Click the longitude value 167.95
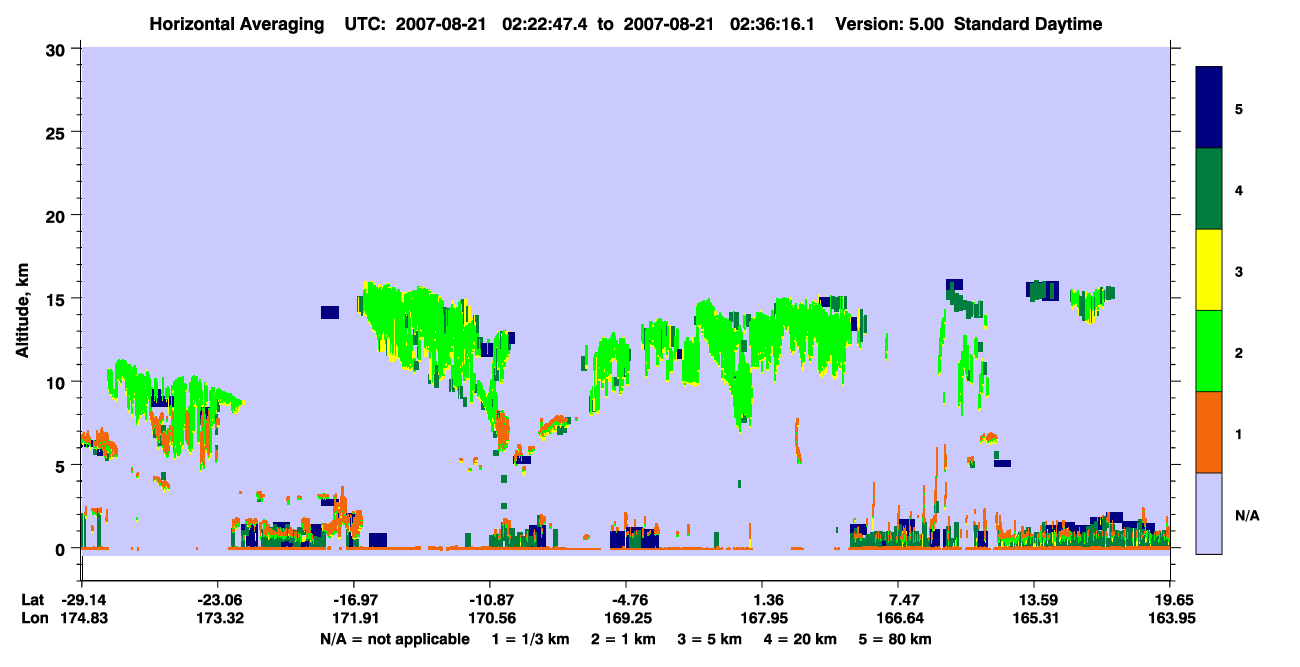Image resolution: width=1300 pixels, height=667 pixels. (762, 618)
